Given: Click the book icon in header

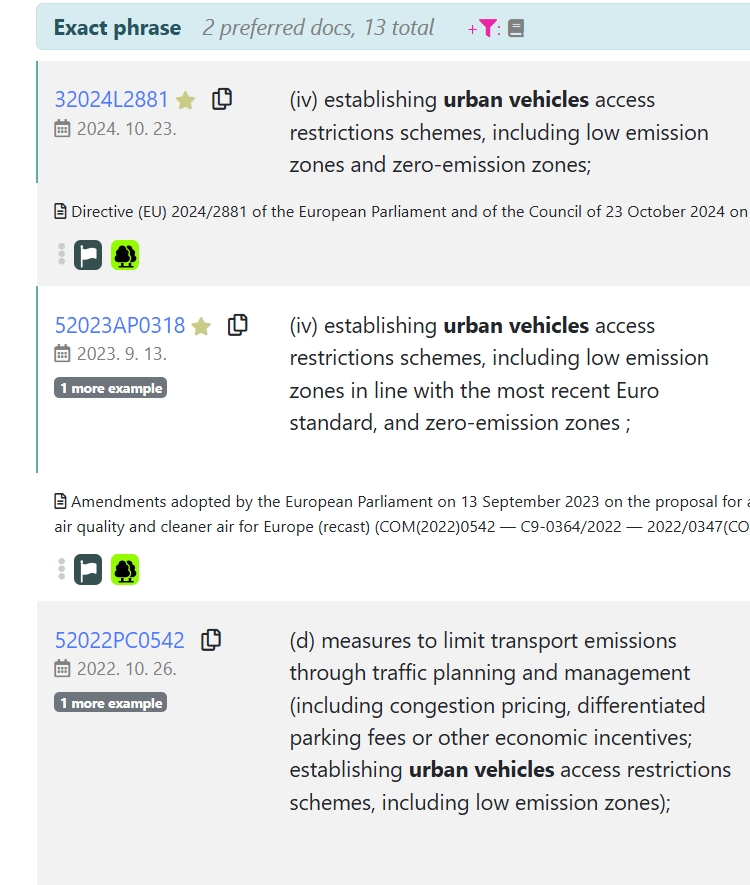Looking at the screenshot, I should tap(516, 28).
